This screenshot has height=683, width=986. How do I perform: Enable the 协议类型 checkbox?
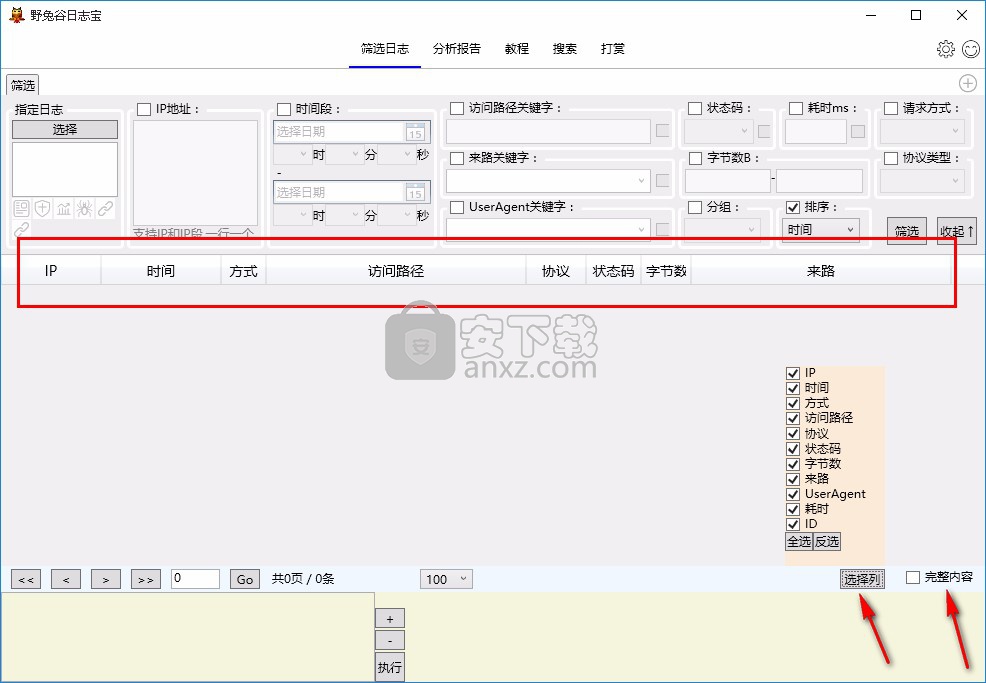point(891,158)
